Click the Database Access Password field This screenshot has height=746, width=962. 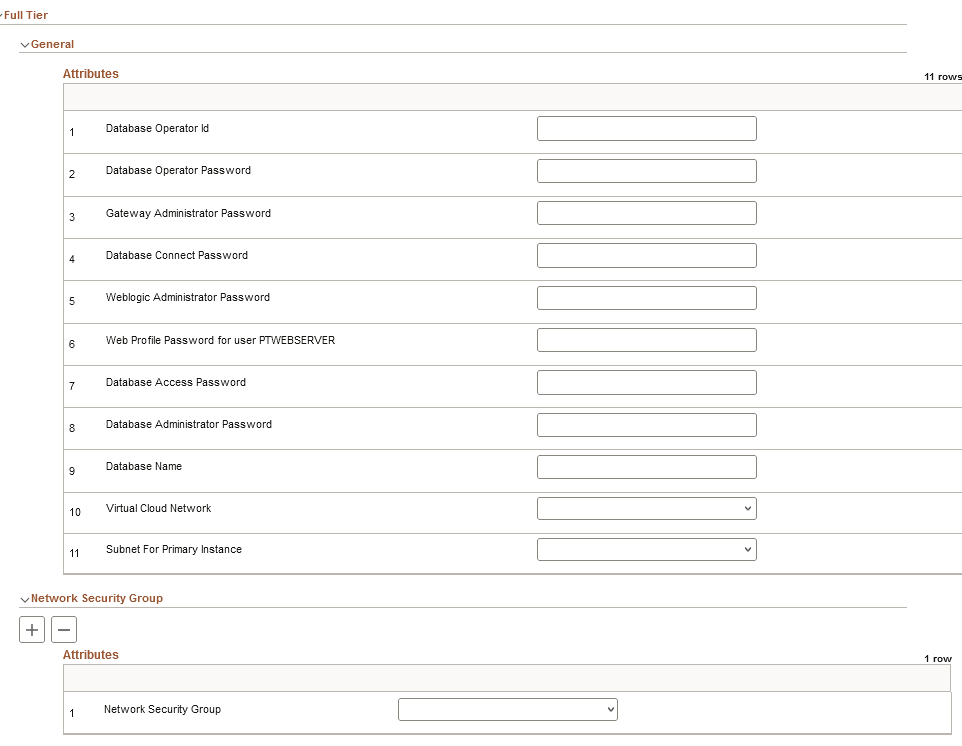tap(647, 383)
